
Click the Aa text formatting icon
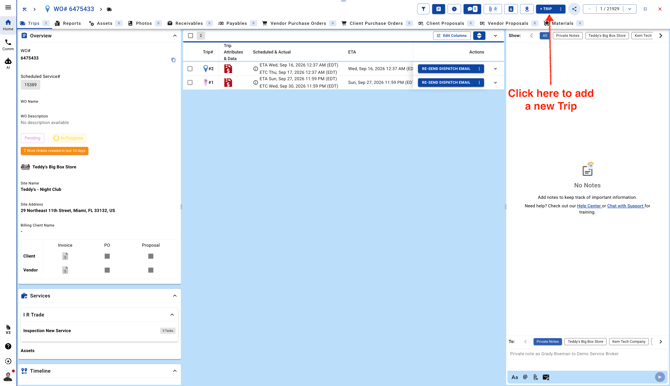(514, 377)
